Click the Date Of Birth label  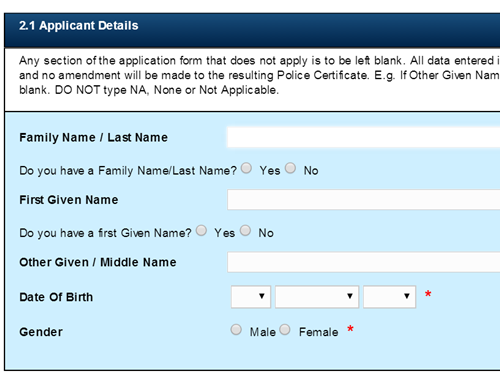point(56,297)
